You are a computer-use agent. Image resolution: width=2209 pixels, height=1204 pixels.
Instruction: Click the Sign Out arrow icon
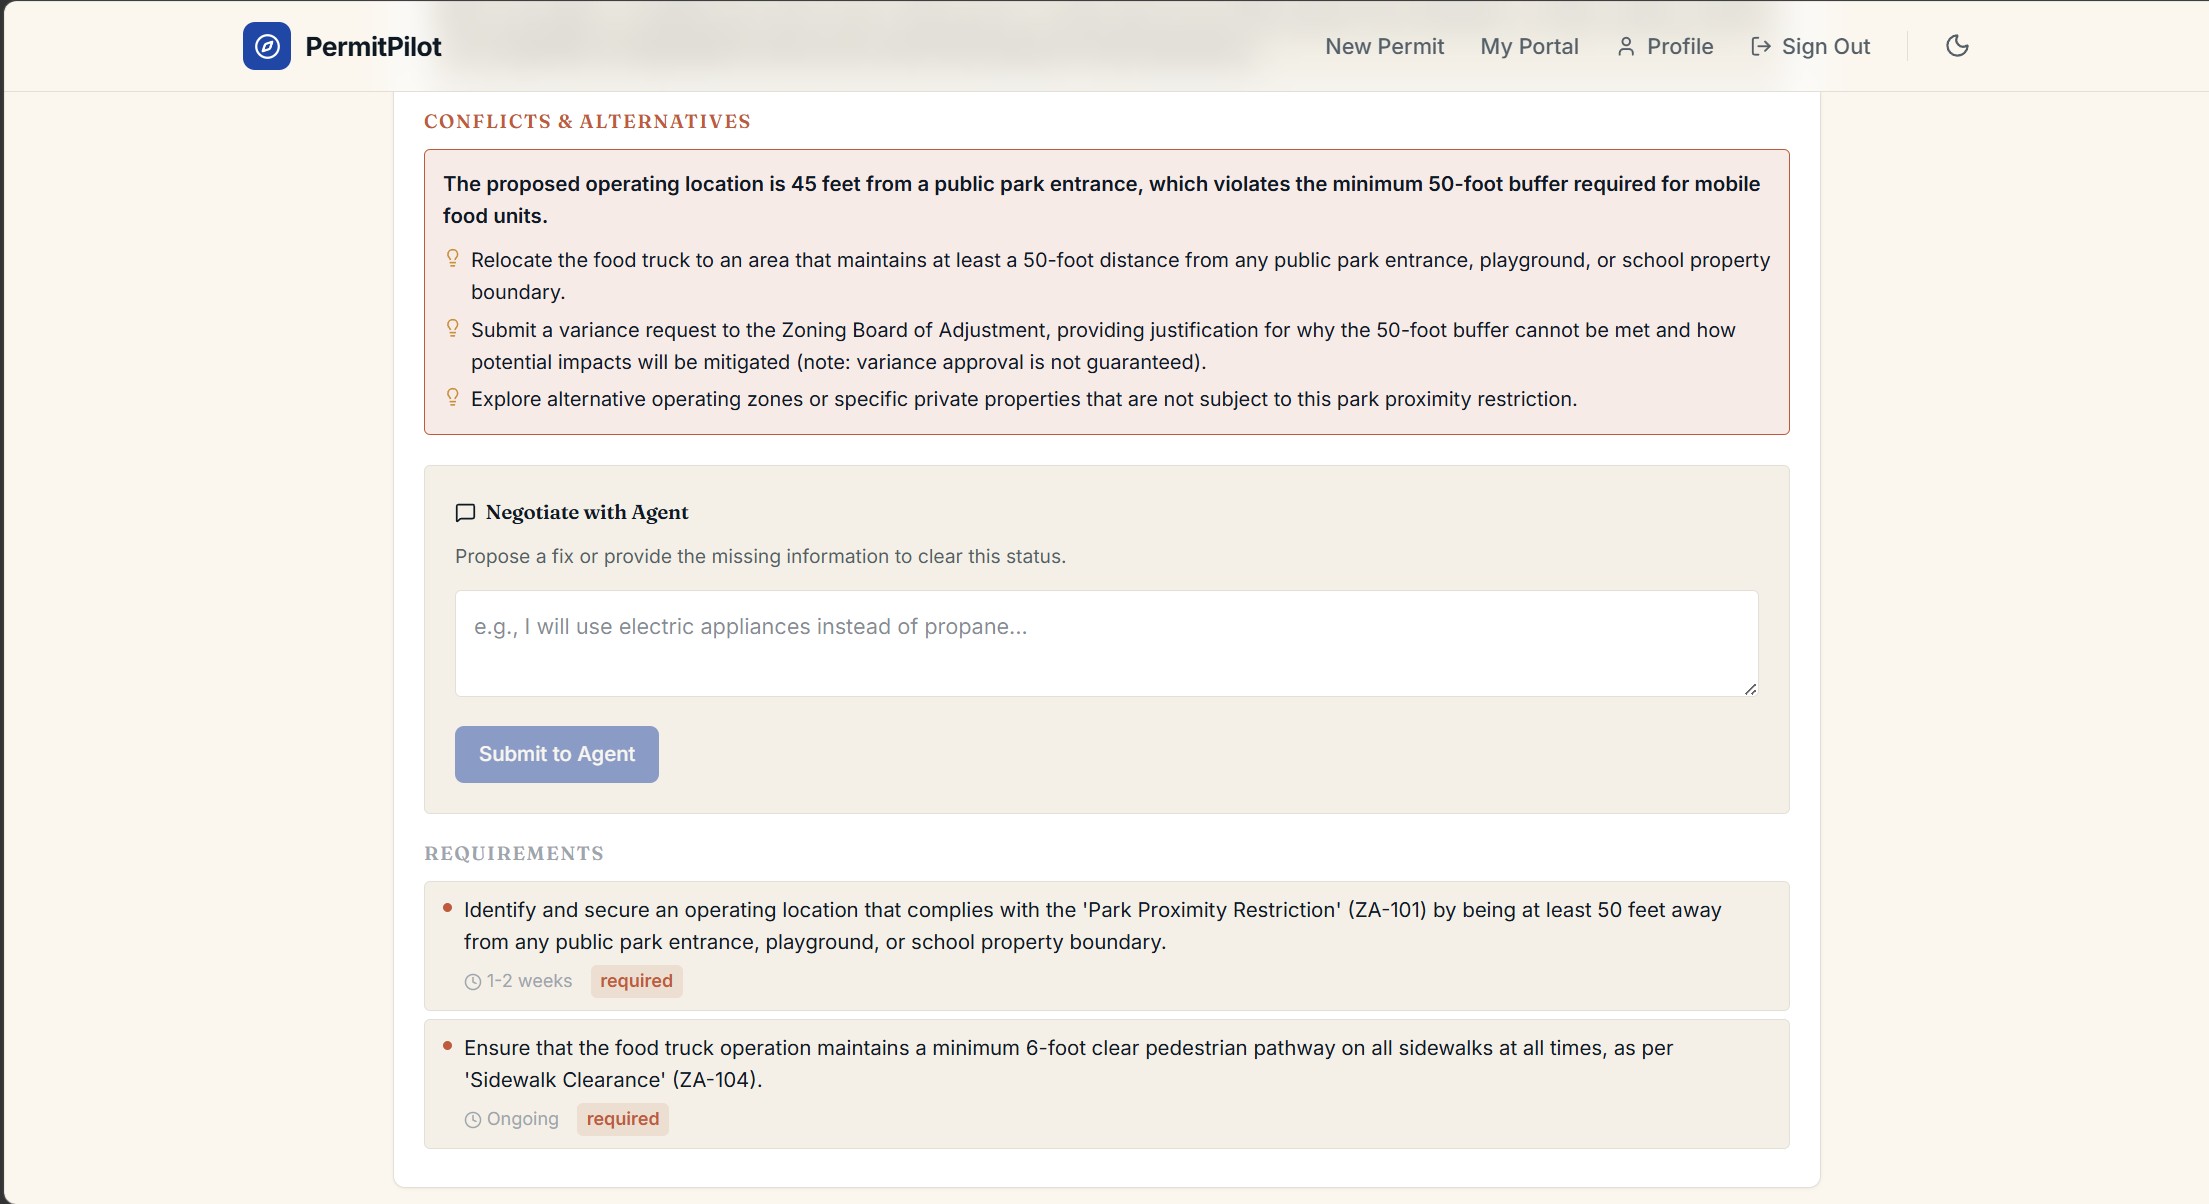tap(1761, 47)
